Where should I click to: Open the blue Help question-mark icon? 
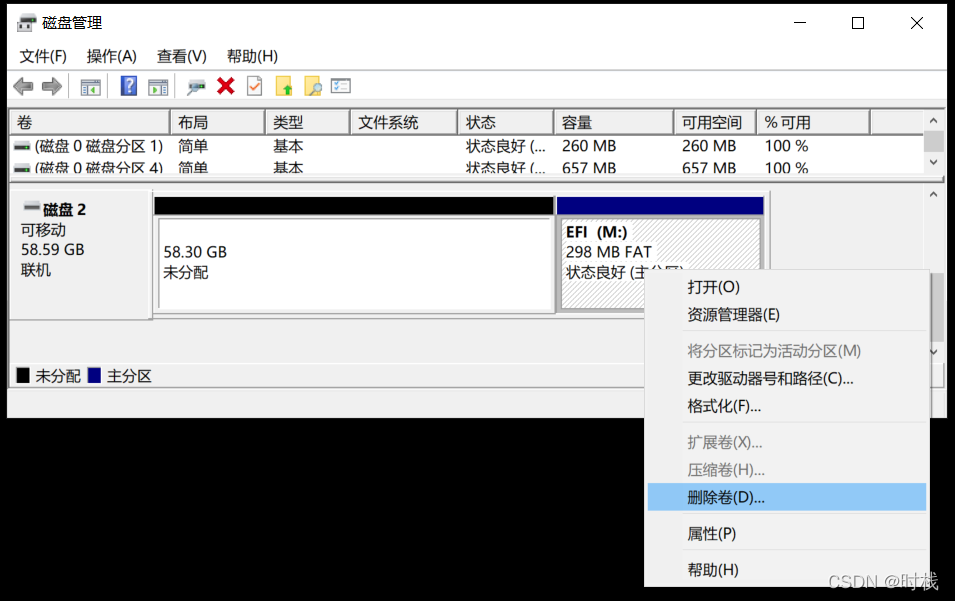tap(129, 86)
